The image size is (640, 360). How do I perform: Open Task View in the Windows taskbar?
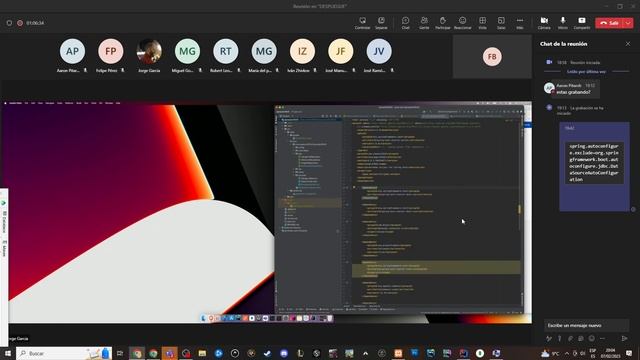point(120,353)
